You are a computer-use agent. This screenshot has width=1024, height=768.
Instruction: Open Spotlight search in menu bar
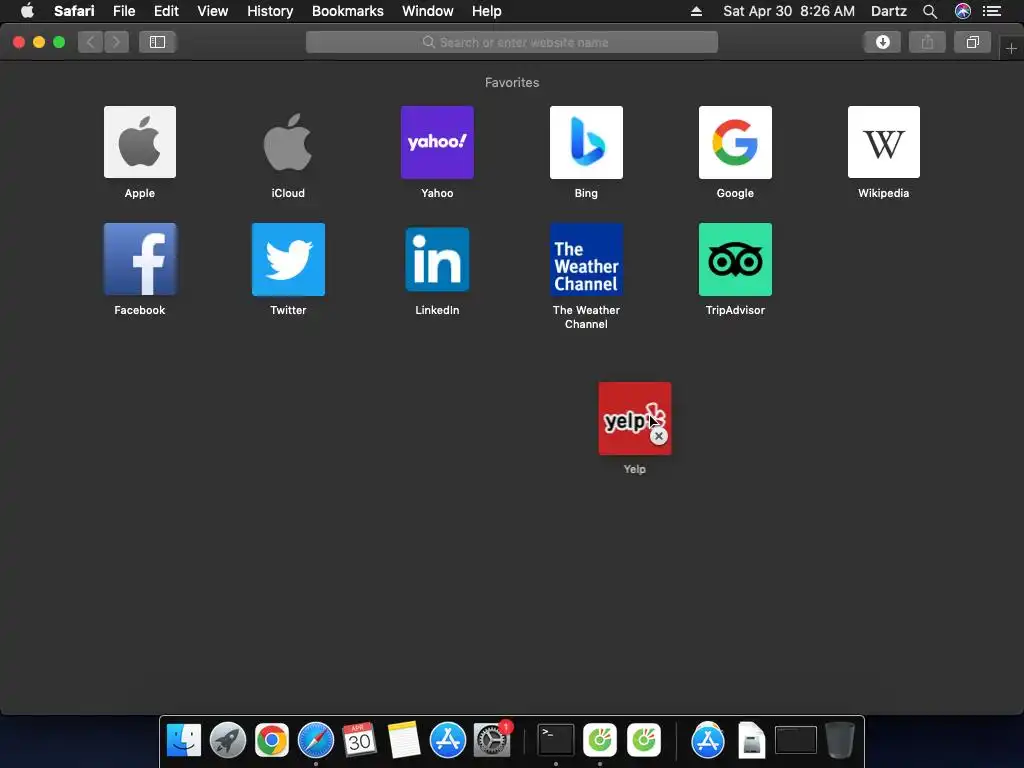tap(930, 11)
